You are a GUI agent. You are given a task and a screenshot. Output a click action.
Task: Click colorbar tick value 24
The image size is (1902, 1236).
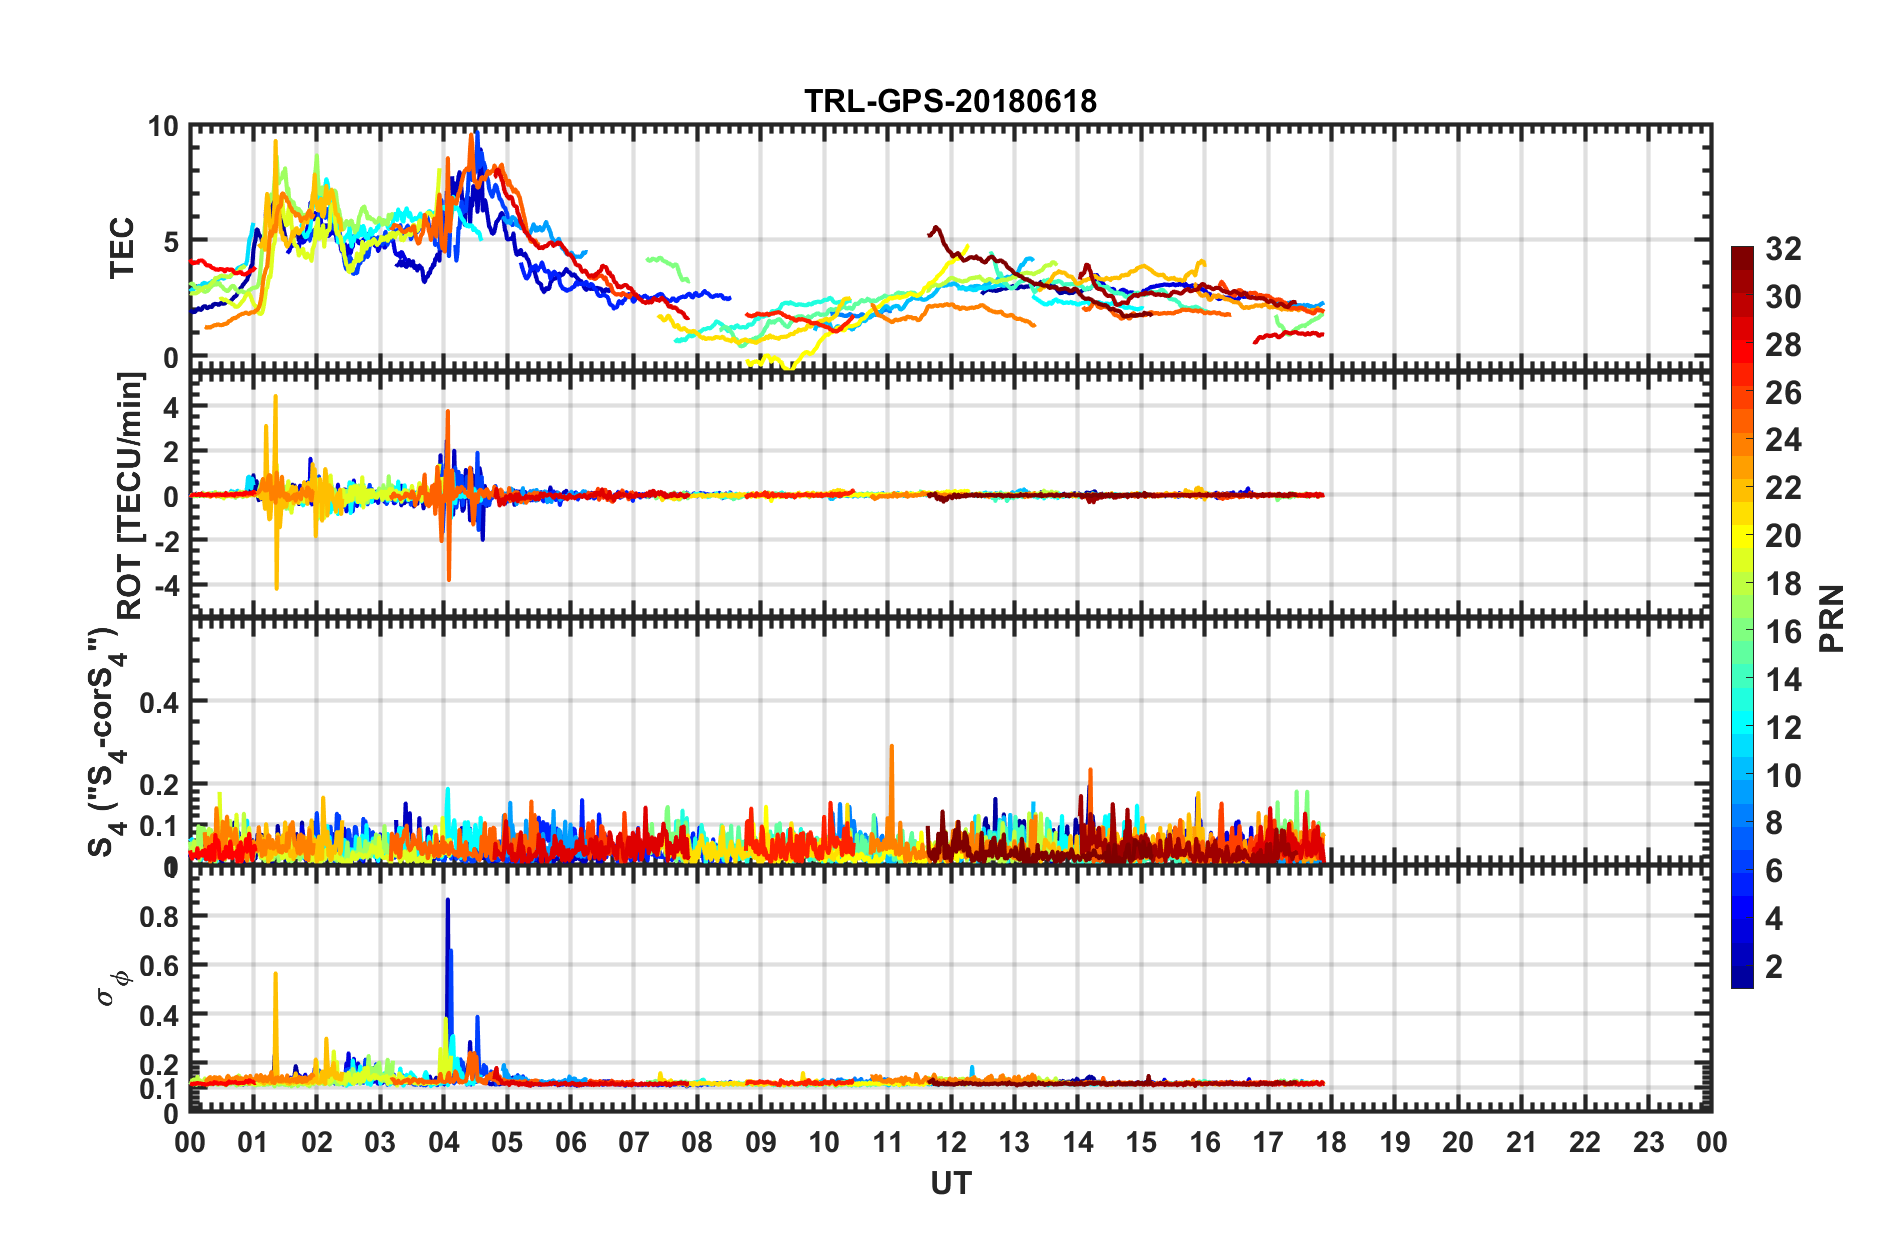[1783, 440]
